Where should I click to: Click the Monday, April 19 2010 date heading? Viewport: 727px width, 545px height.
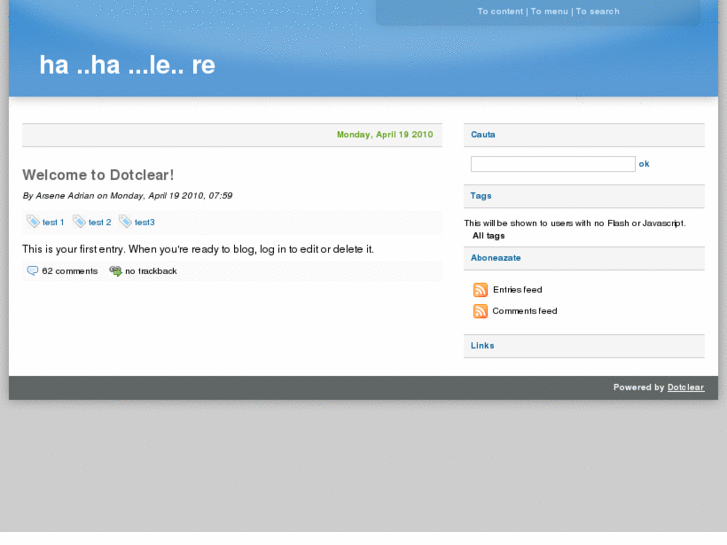pos(385,135)
